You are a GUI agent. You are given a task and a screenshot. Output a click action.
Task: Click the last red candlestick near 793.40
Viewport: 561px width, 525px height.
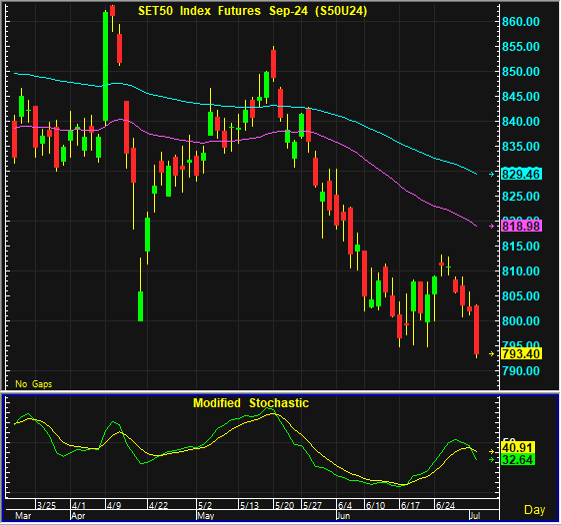pos(477,330)
